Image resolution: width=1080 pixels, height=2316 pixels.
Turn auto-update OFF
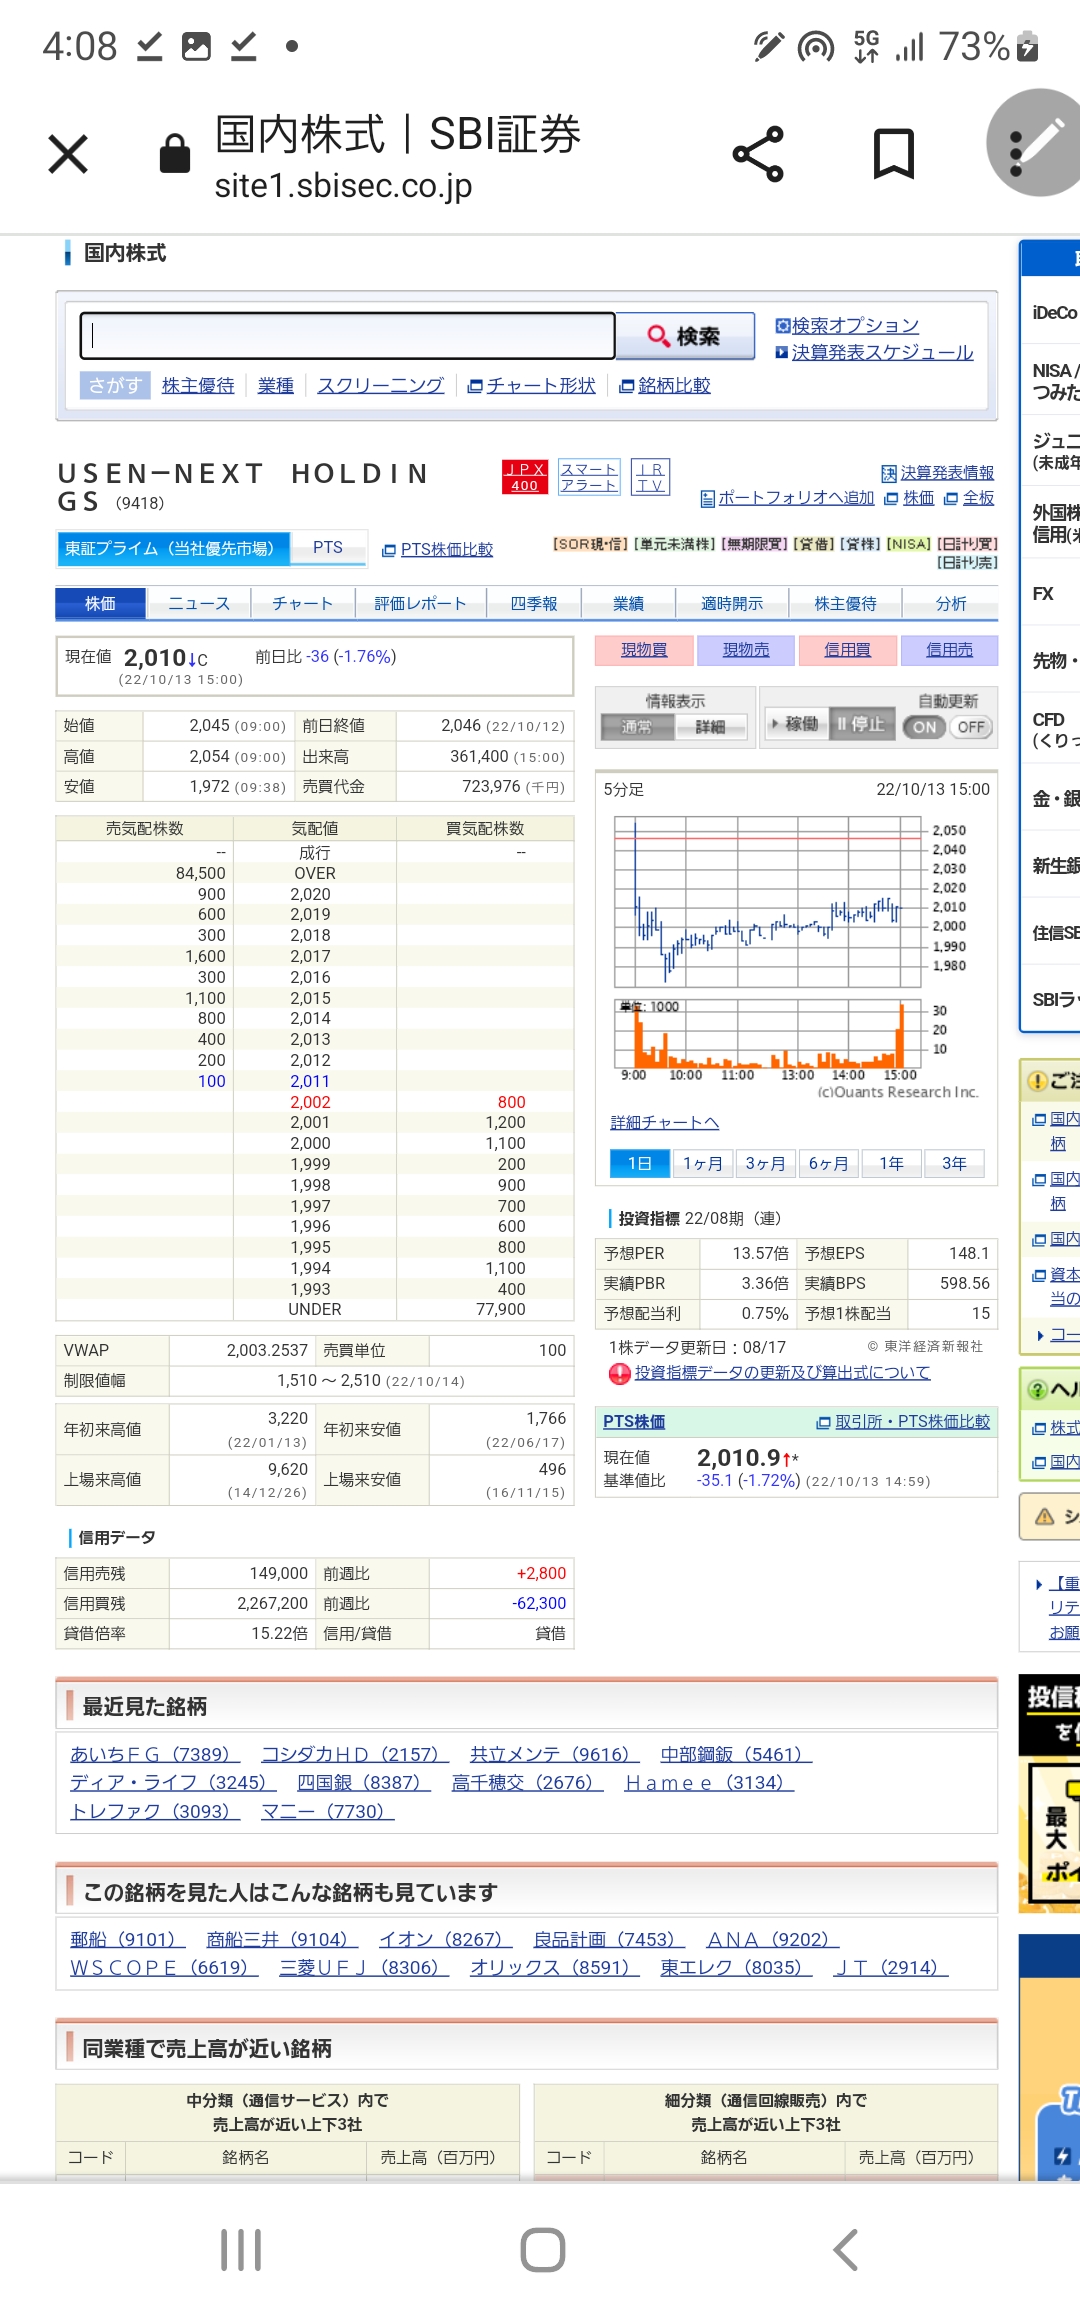(971, 727)
